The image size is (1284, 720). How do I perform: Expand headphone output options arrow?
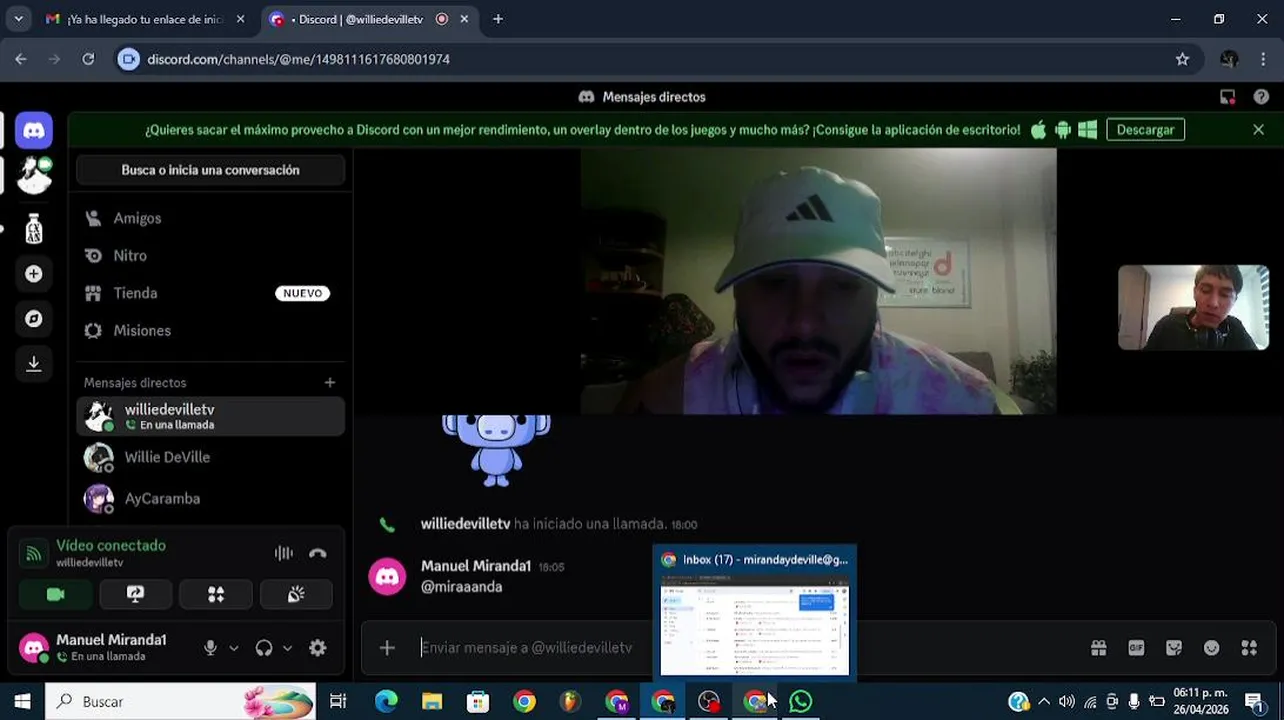pos(287,648)
